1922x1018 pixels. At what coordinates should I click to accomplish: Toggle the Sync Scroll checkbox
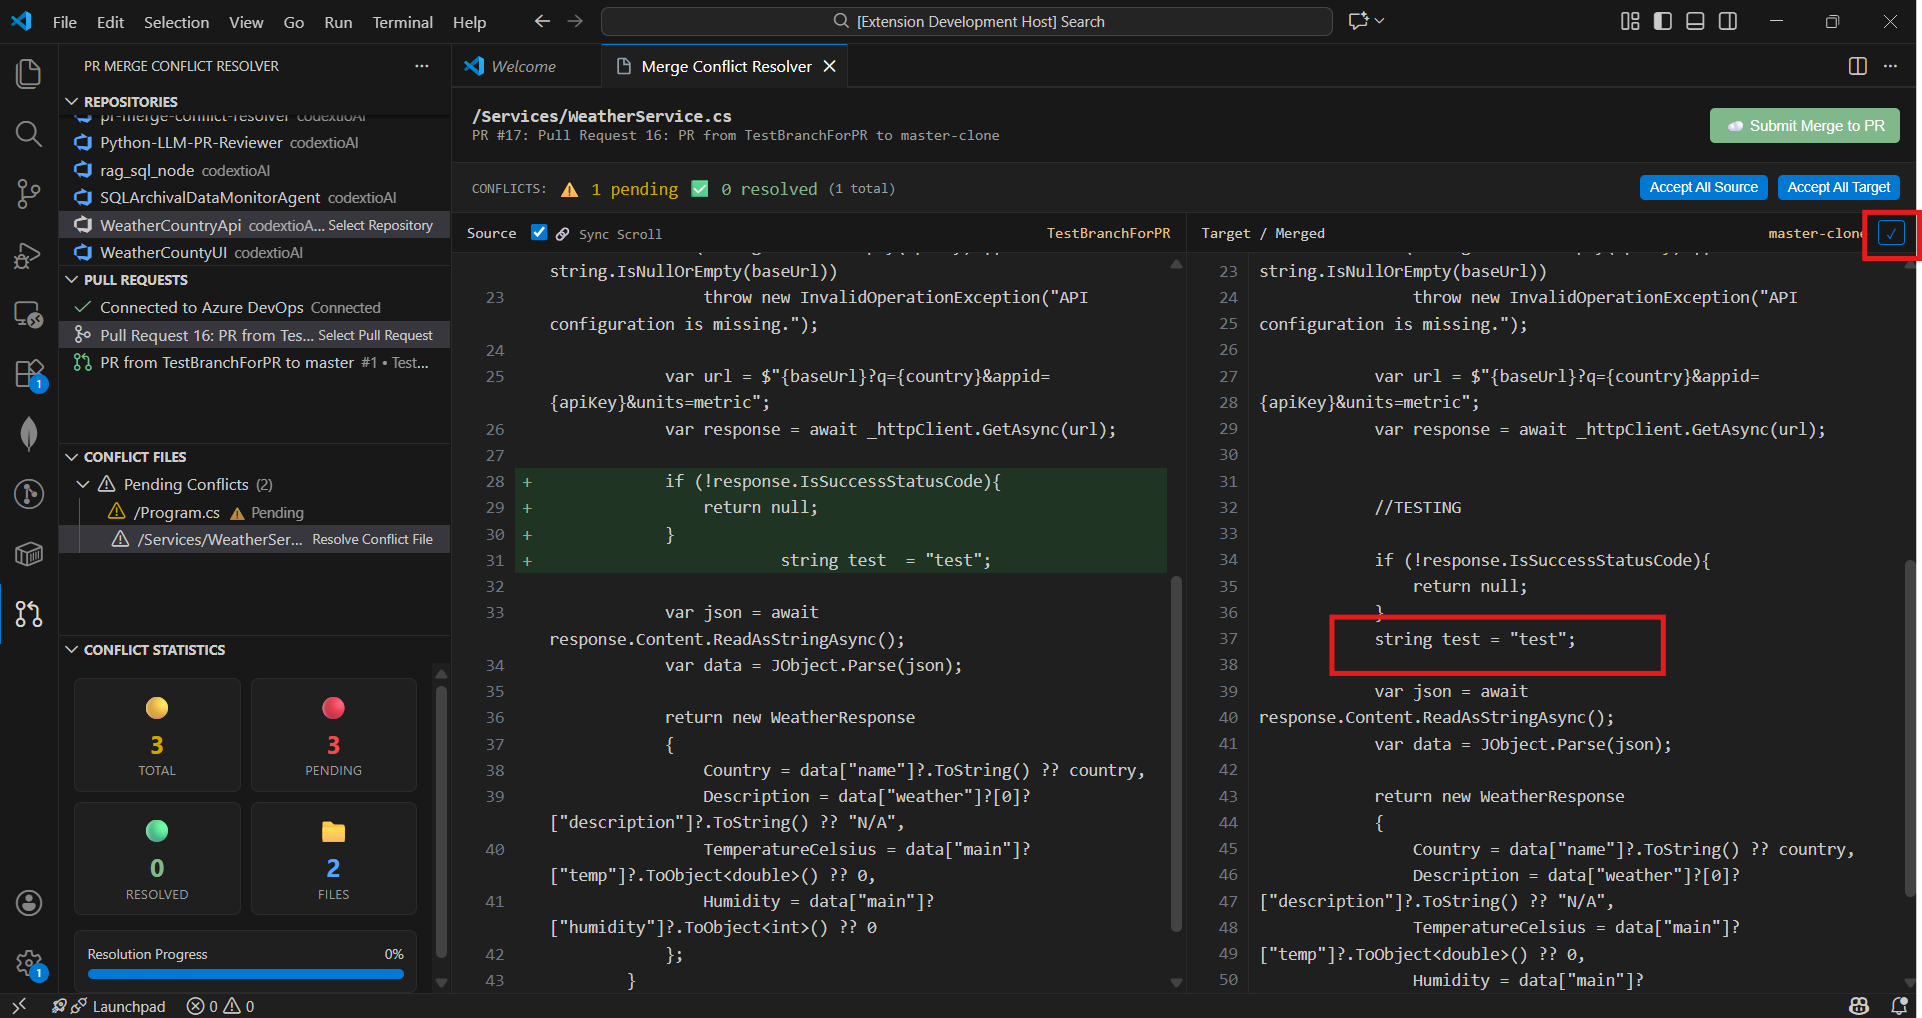coord(539,232)
